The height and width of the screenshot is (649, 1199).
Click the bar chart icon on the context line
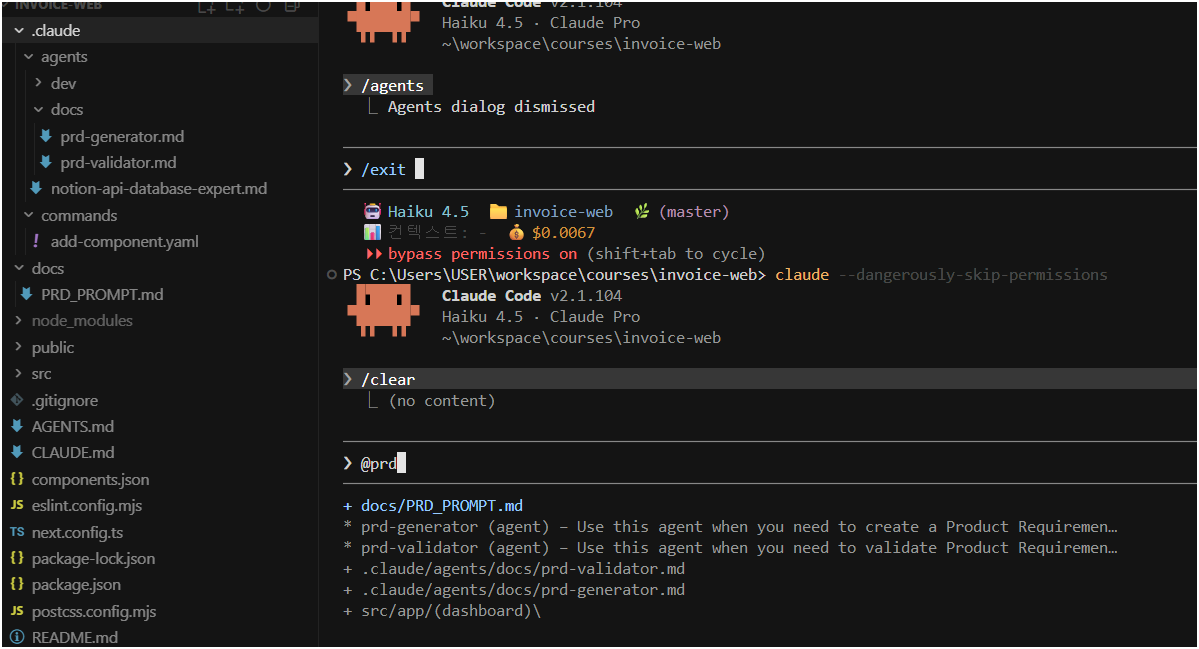pyautogui.click(x=372, y=232)
